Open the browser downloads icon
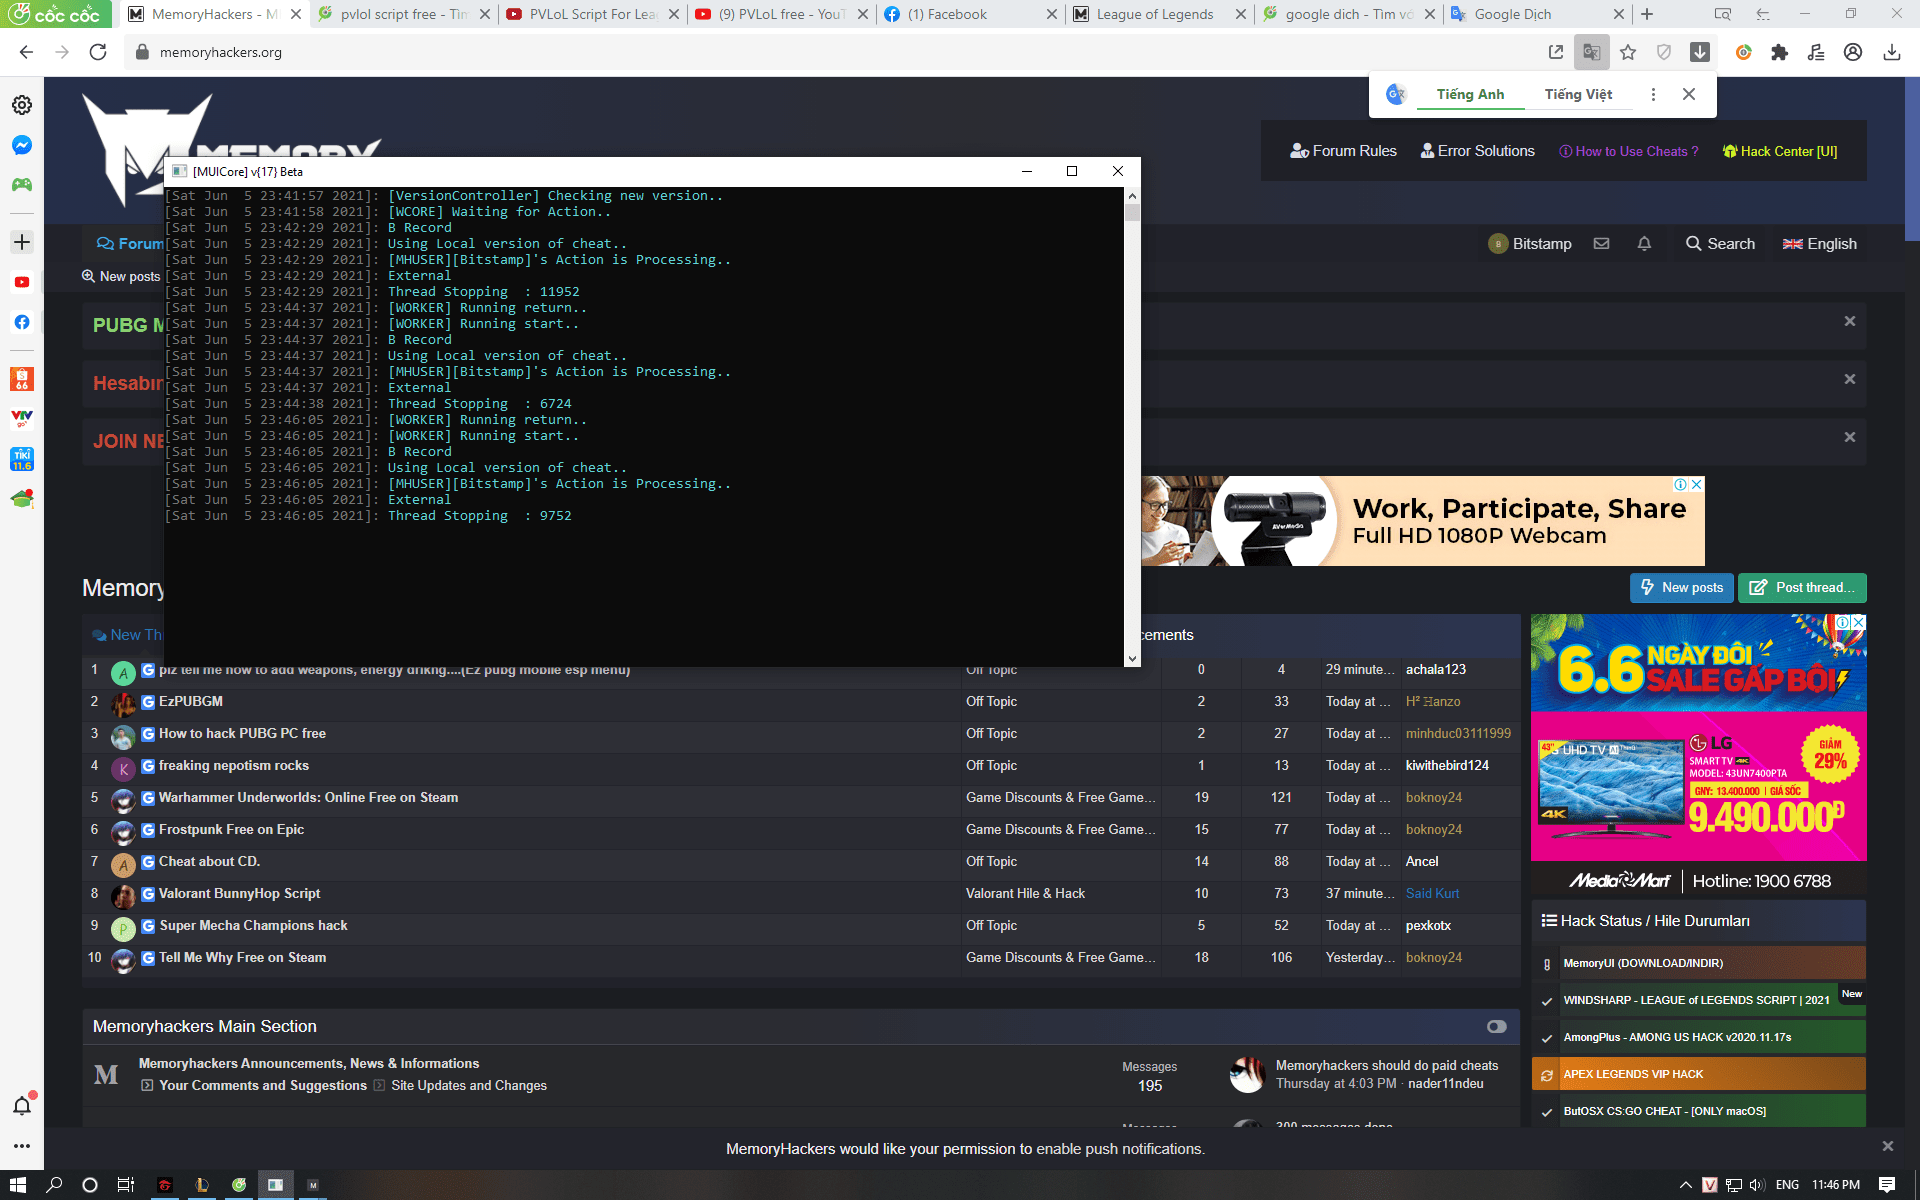 [x=1891, y=52]
